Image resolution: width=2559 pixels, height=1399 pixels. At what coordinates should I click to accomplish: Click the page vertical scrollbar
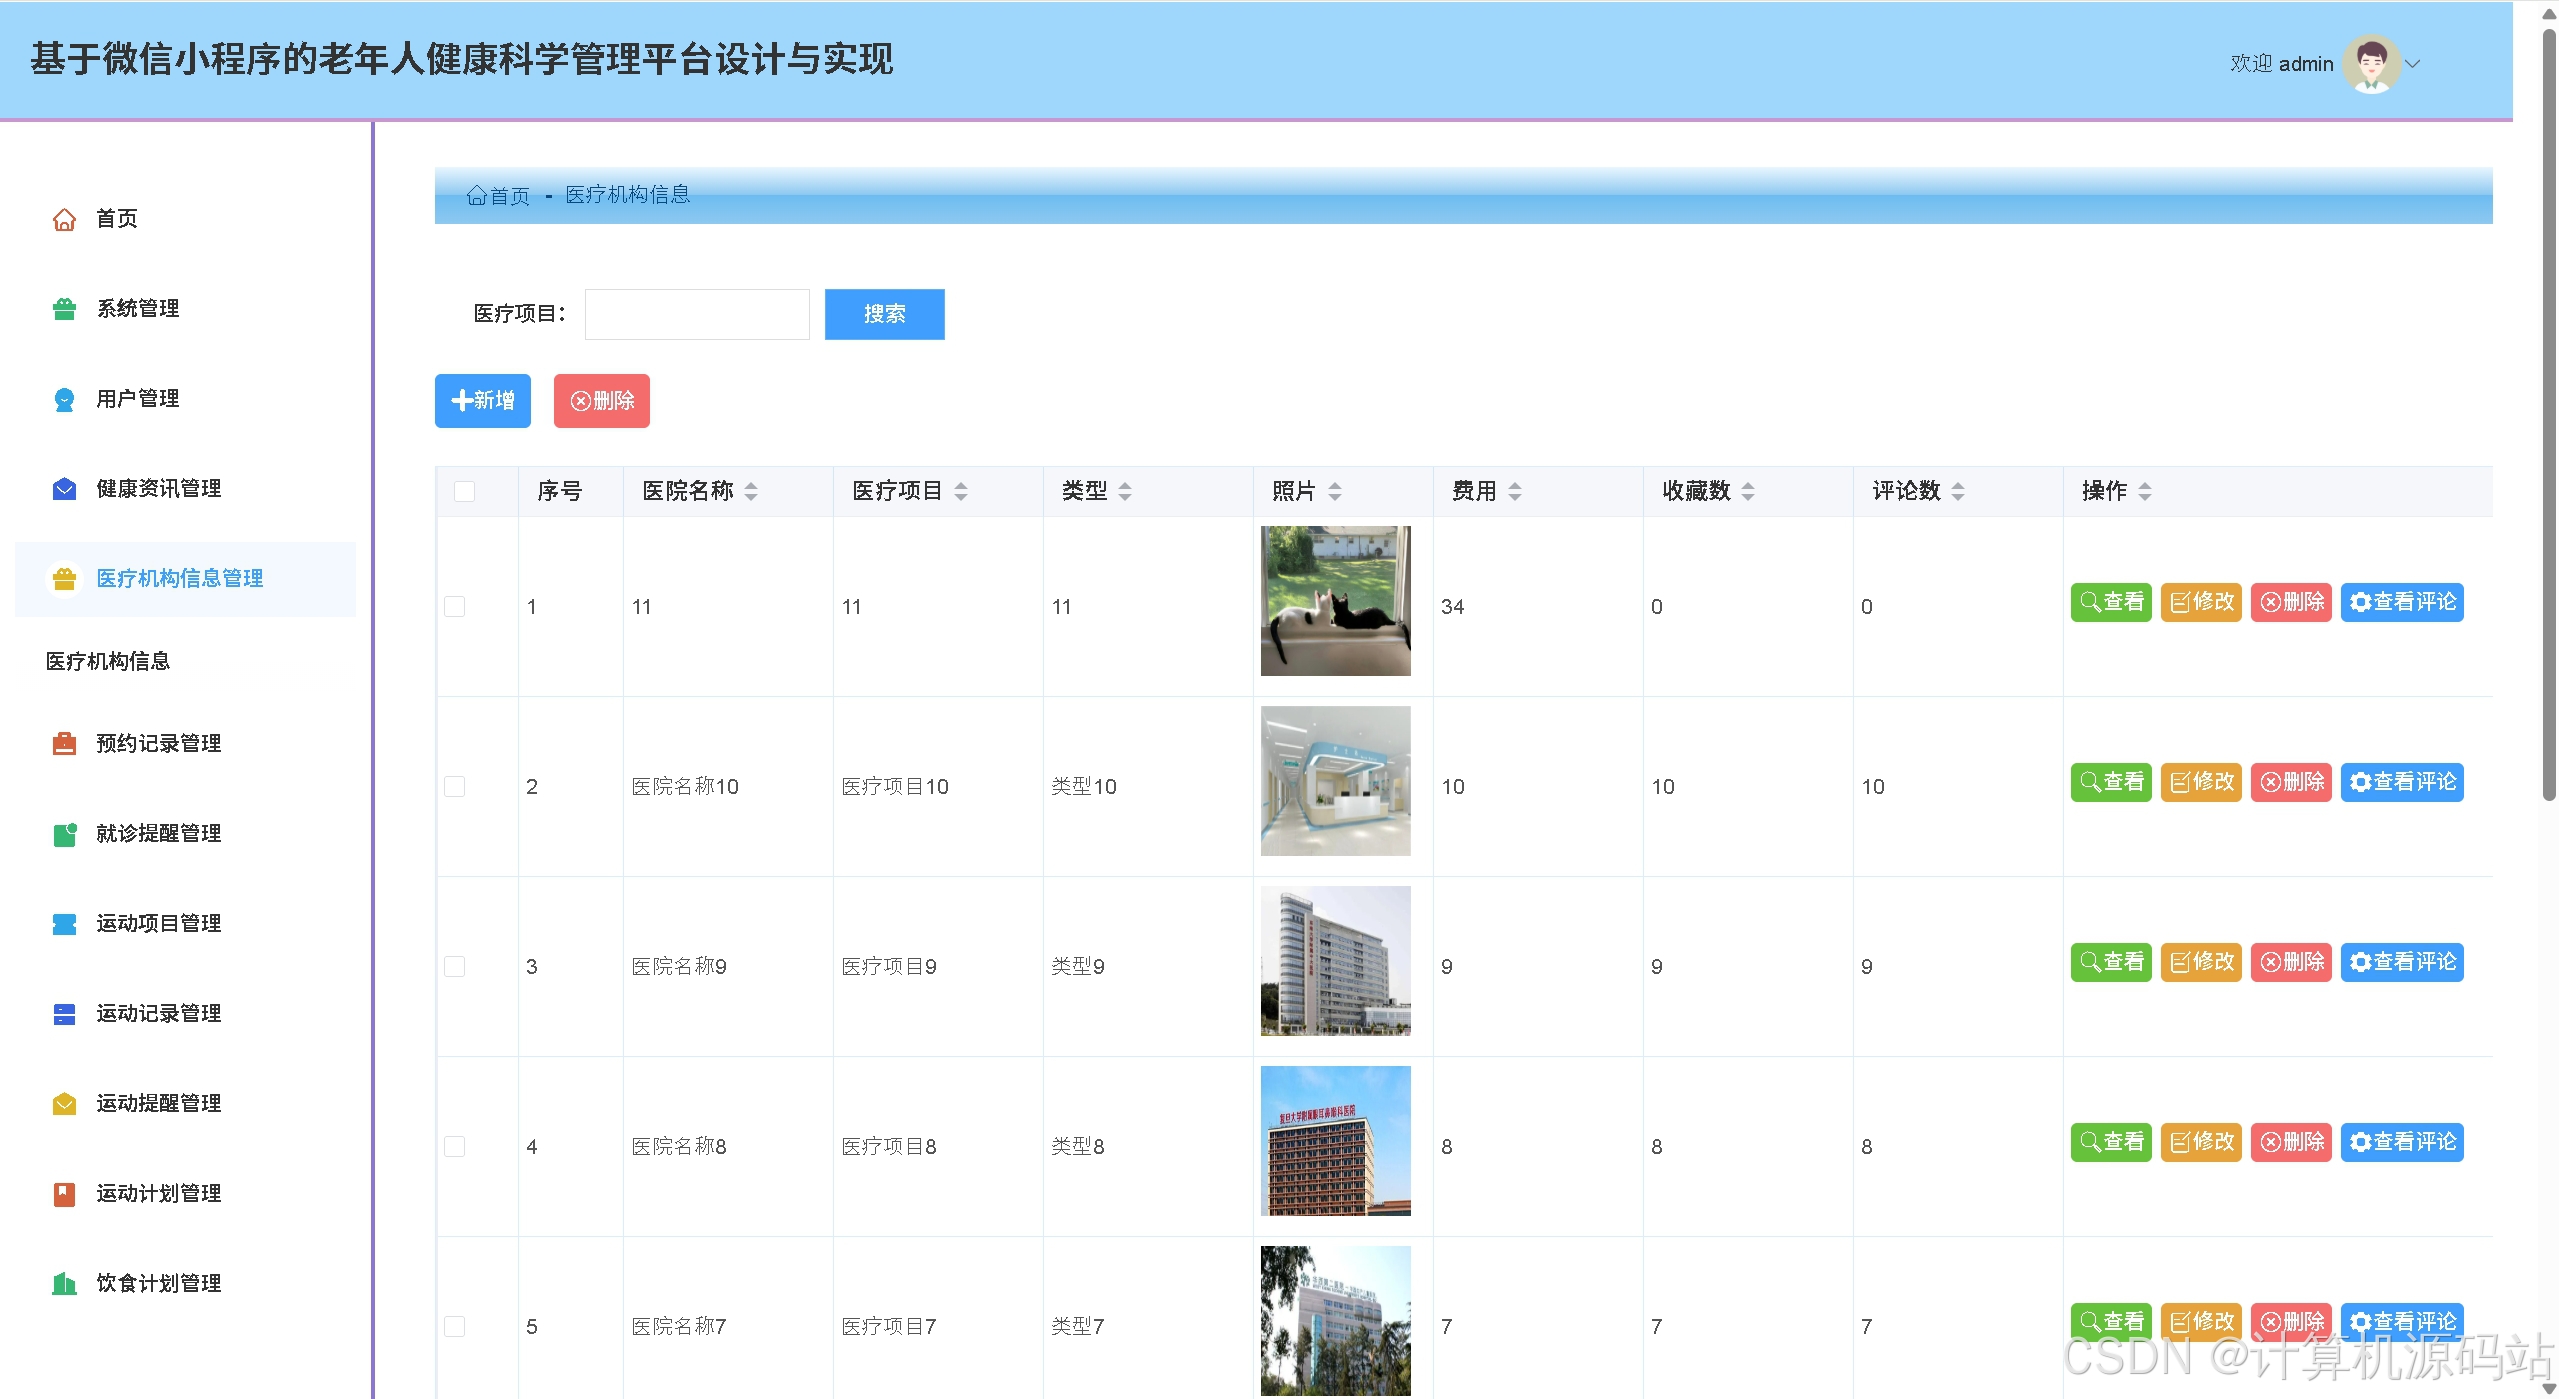[x=2549, y=415]
